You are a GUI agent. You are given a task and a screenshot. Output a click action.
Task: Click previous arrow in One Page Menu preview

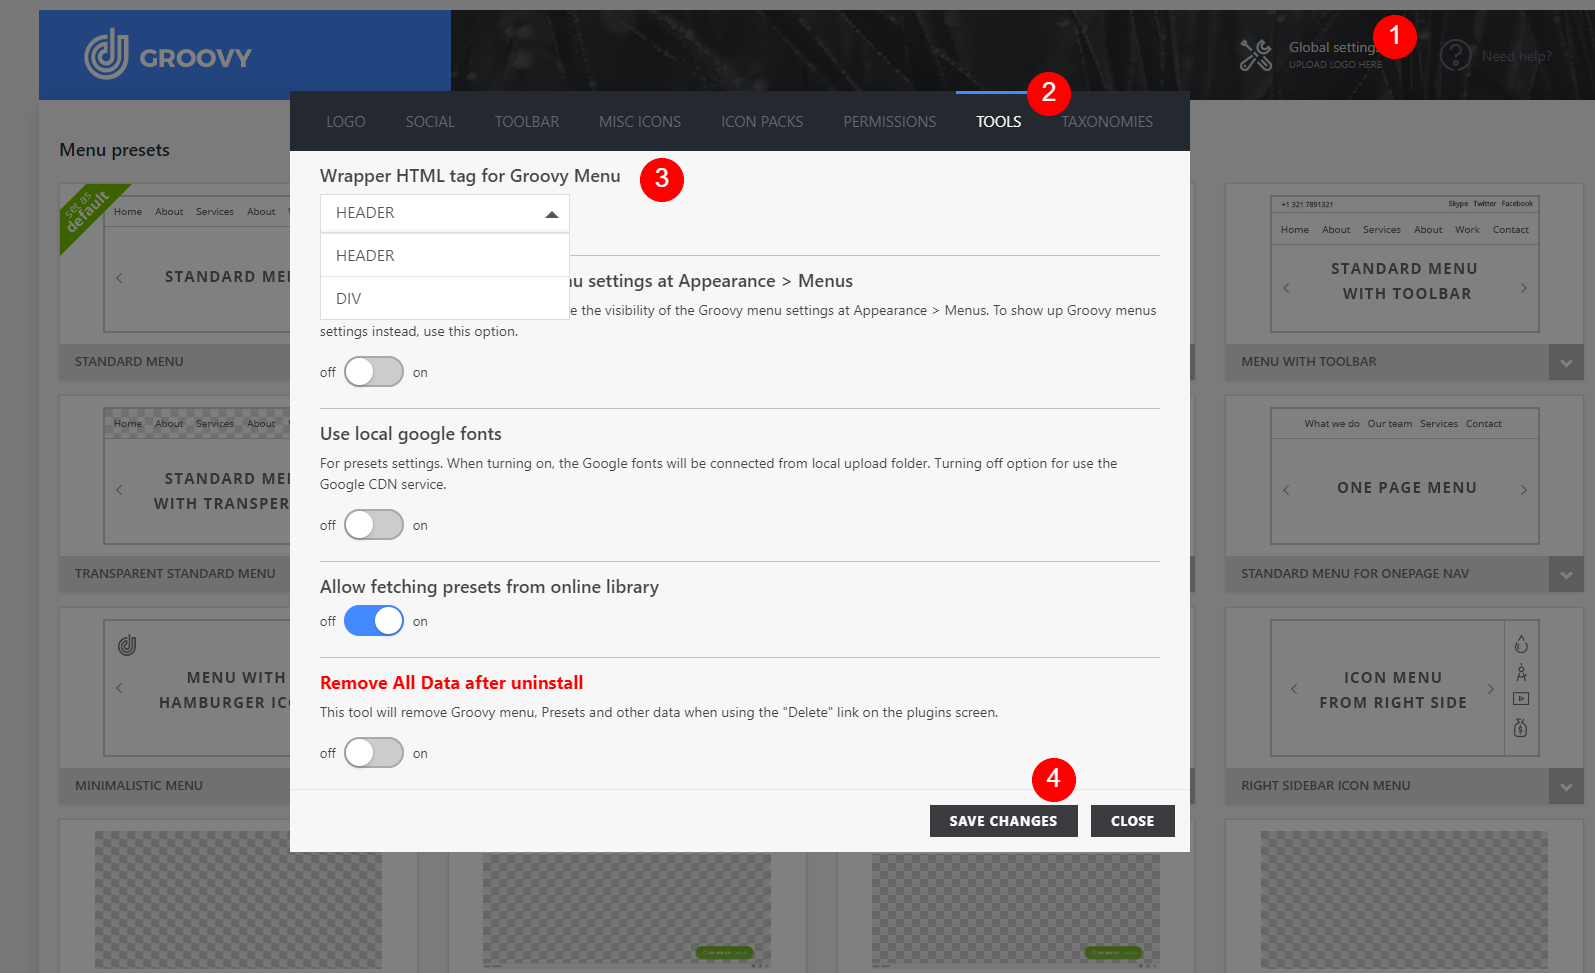(x=1286, y=490)
